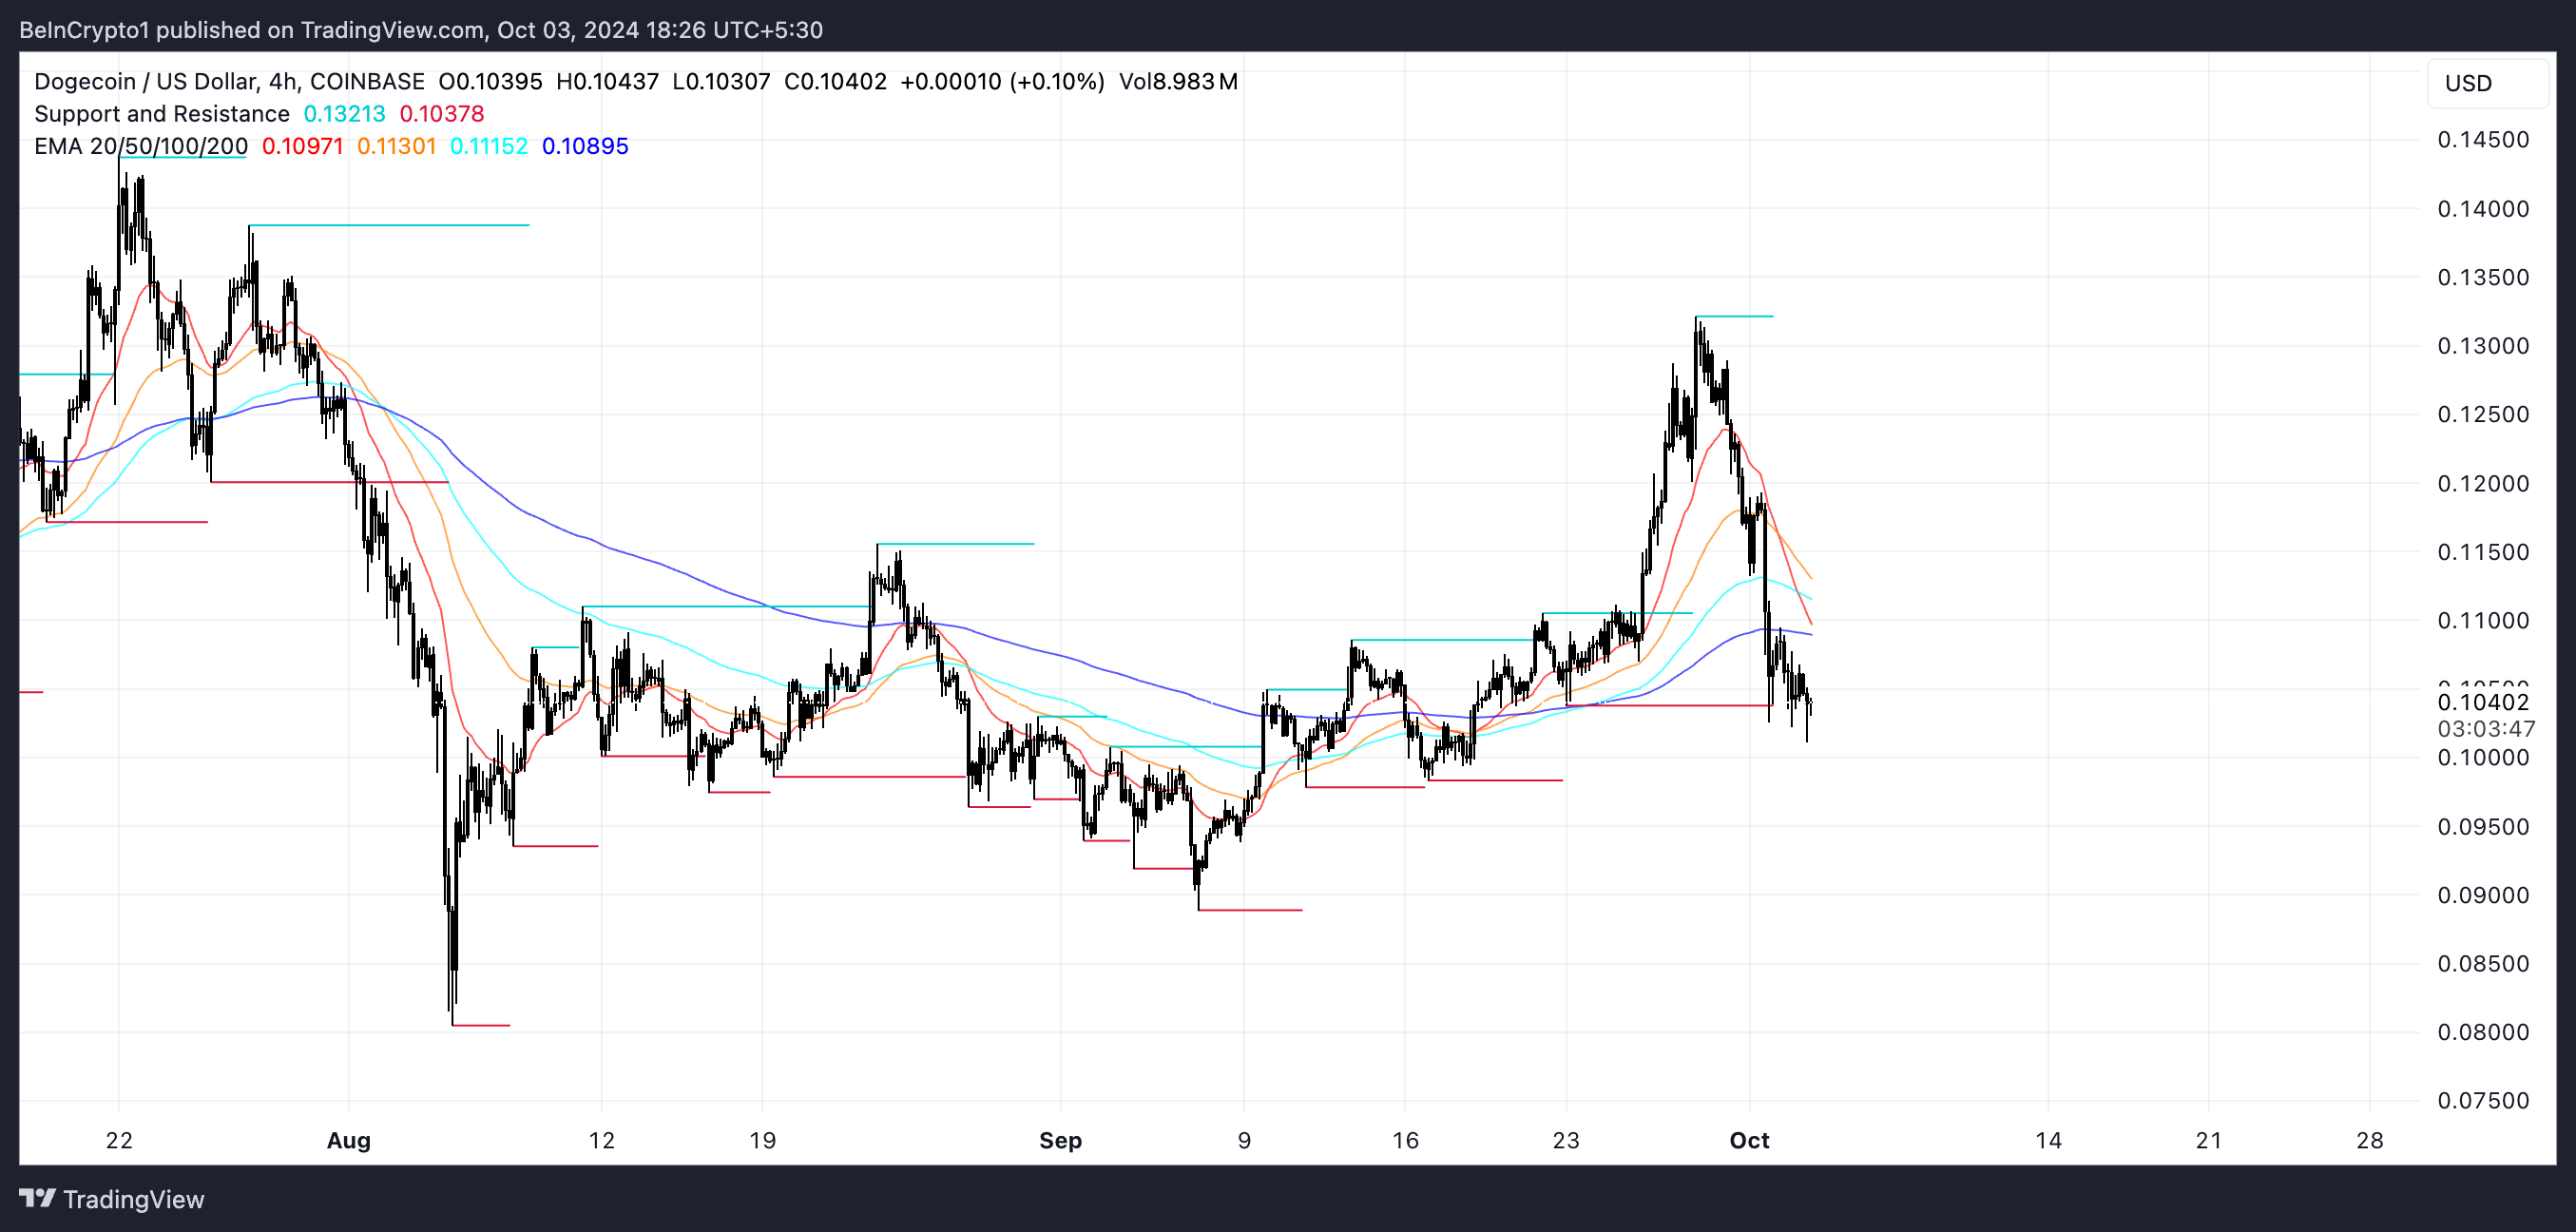Click the Oct label on time axis
The width and height of the screenshot is (2576, 1232).
tap(1748, 1140)
